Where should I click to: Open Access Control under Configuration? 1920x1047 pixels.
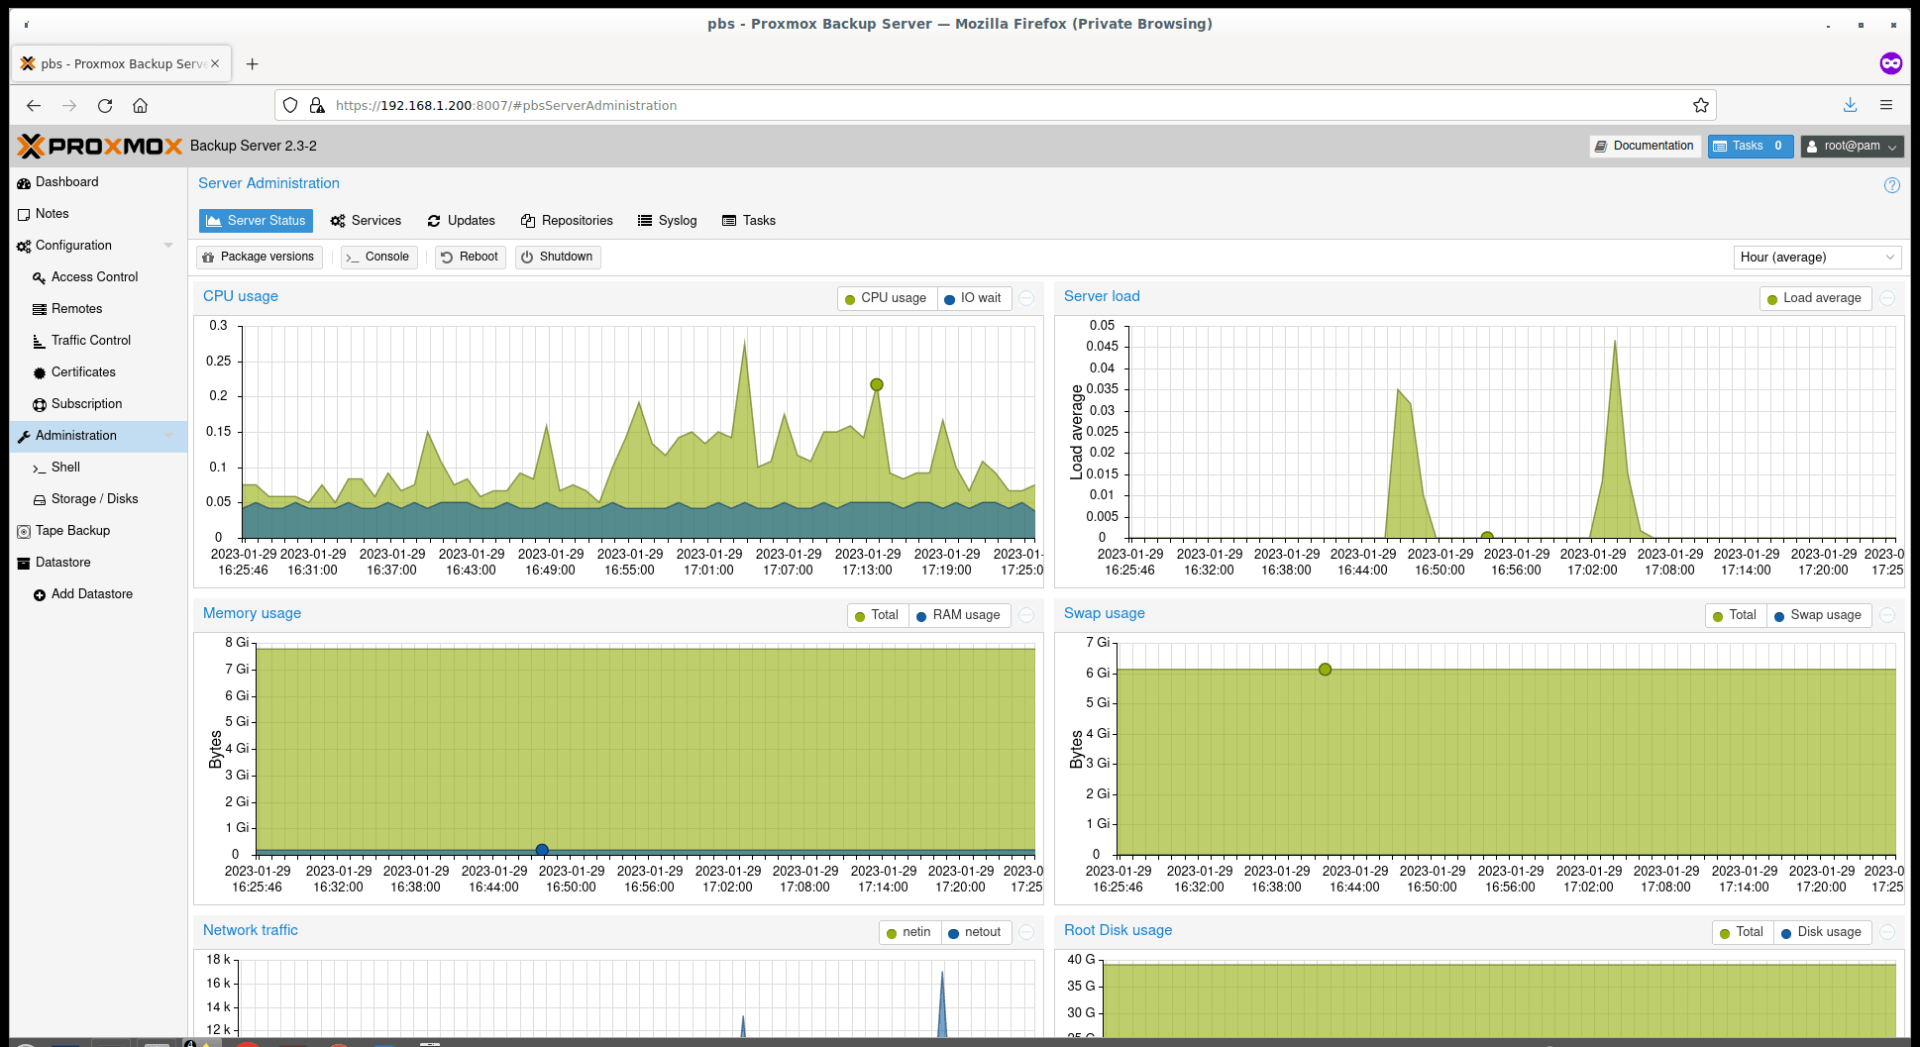(93, 277)
